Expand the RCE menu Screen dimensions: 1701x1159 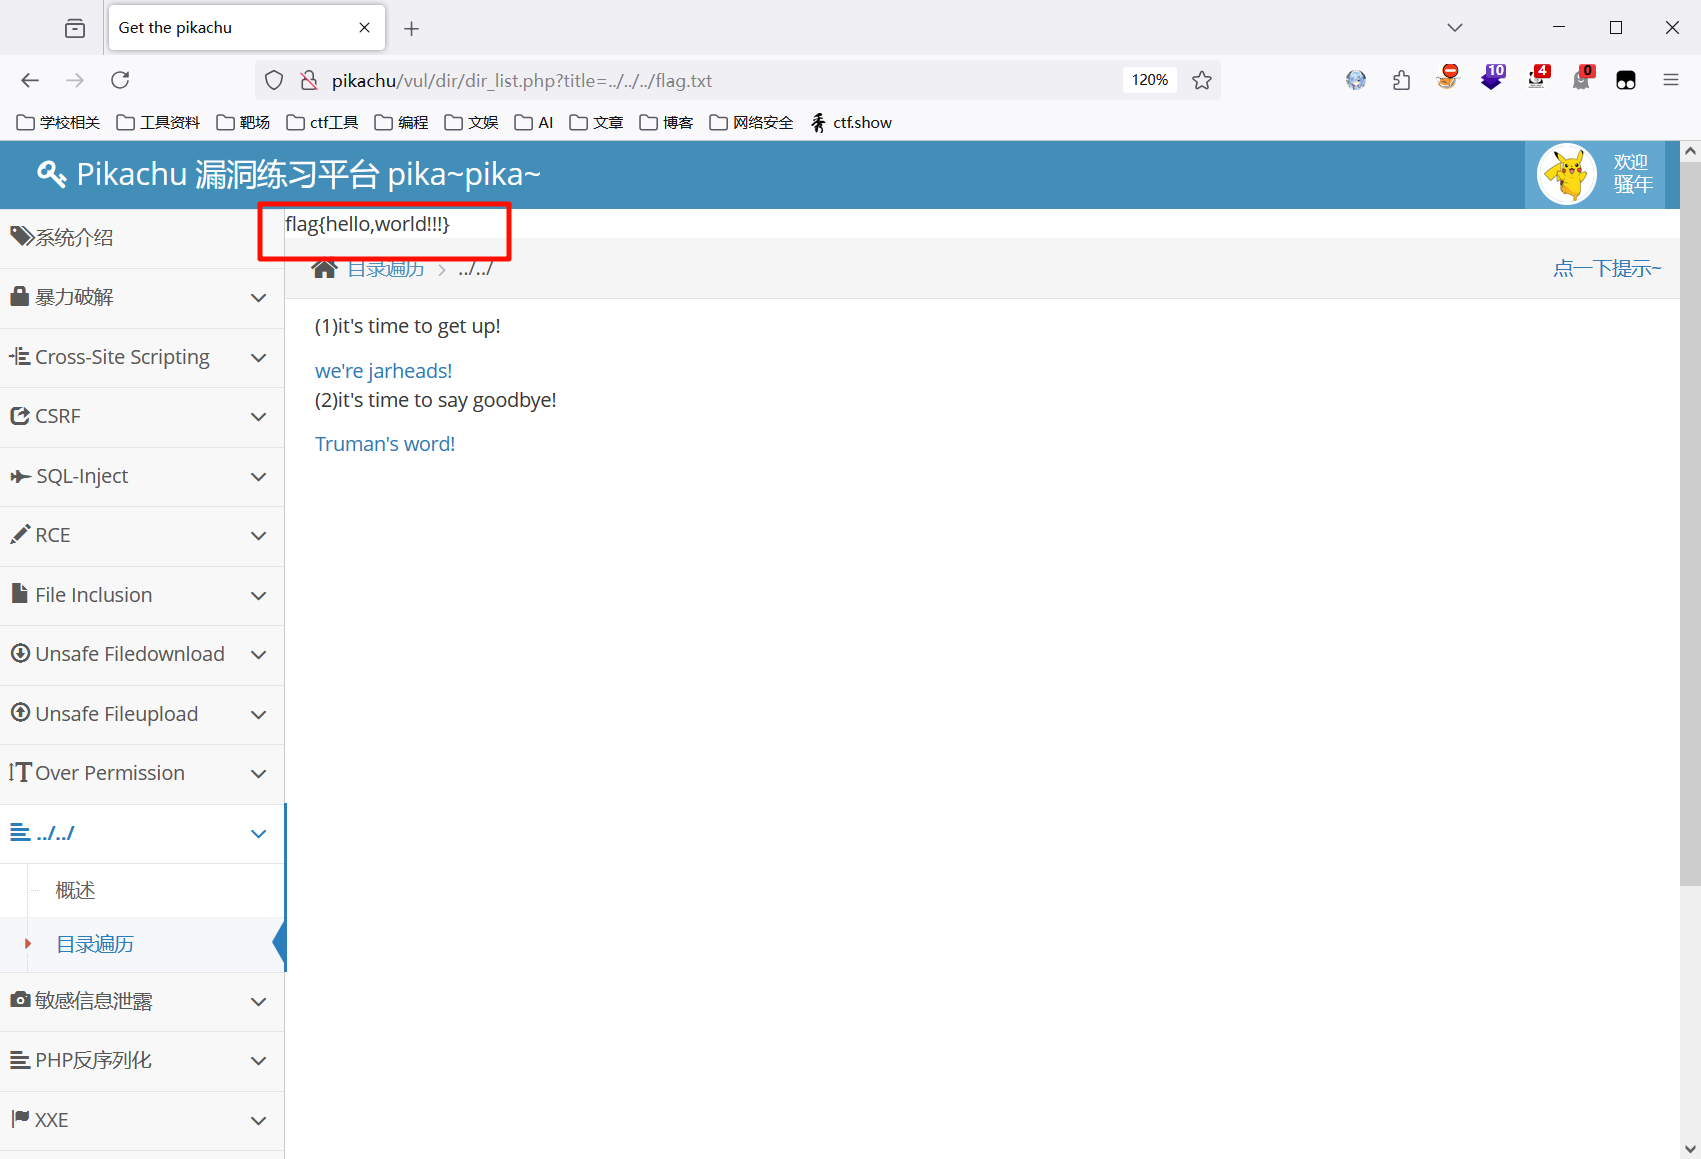click(x=142, y=536)
